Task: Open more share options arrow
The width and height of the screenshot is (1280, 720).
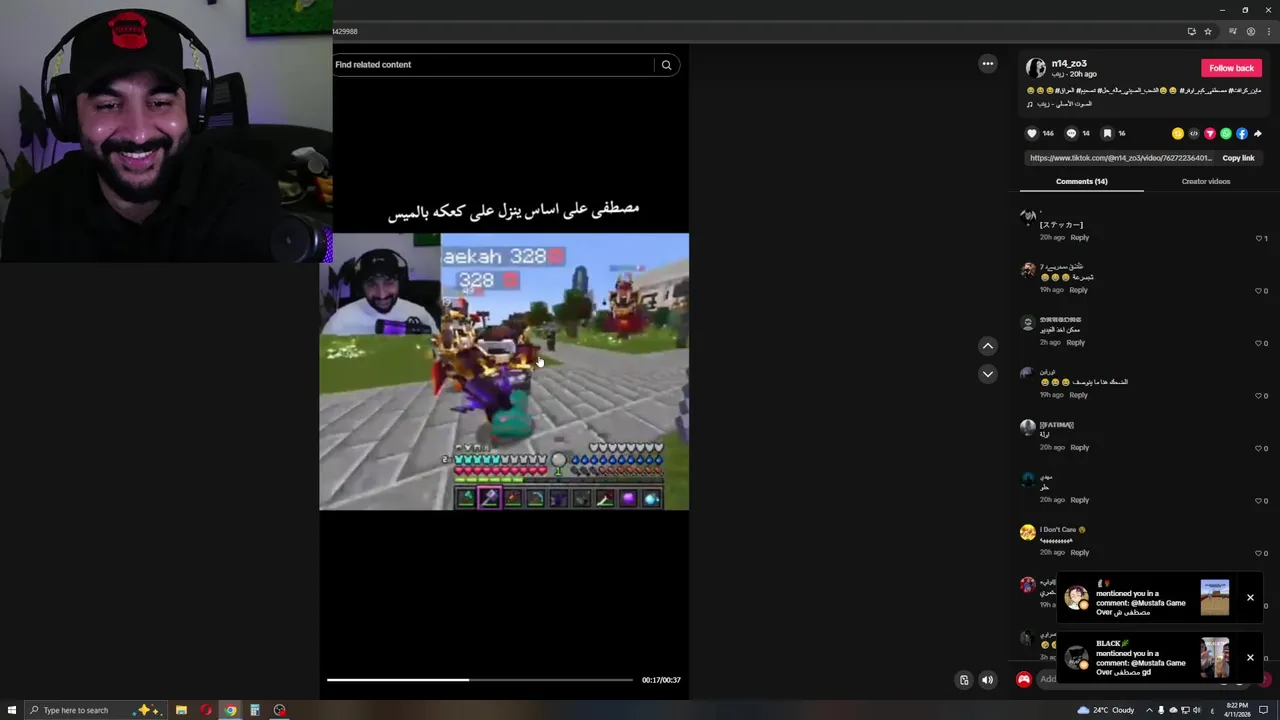Action: [1257, 133]
